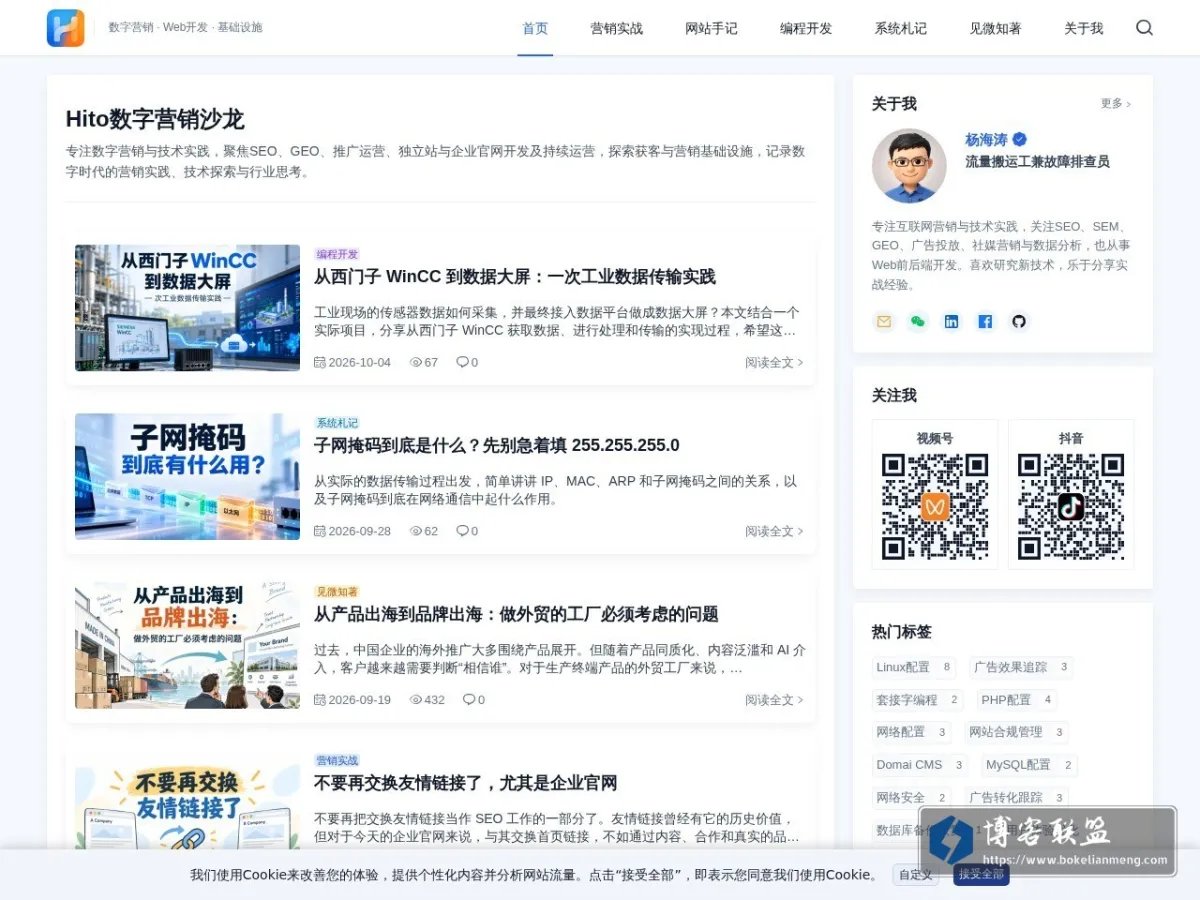Open article 从产品出海到品牌出海 title
Viewport: 1200px width, 900px height.
click(516, 615)
